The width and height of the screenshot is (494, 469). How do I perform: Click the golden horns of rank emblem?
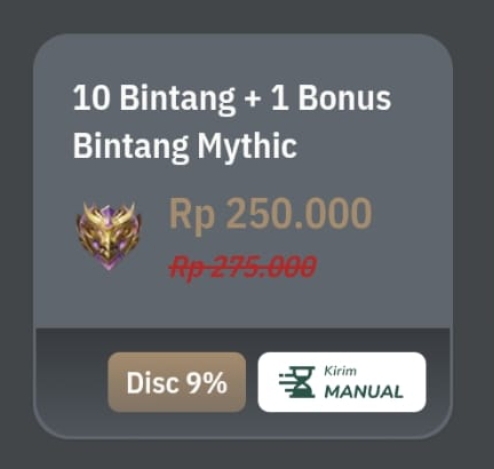point(109,212)
